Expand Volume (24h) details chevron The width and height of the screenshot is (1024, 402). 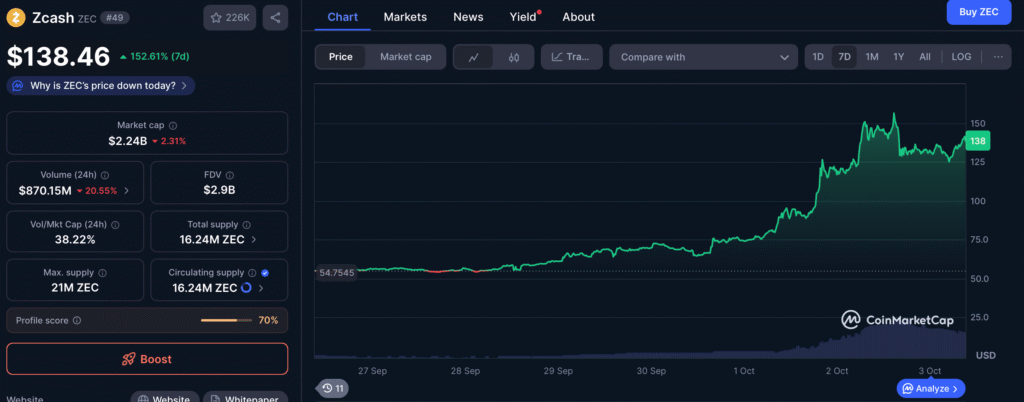[x=126, y=190]
